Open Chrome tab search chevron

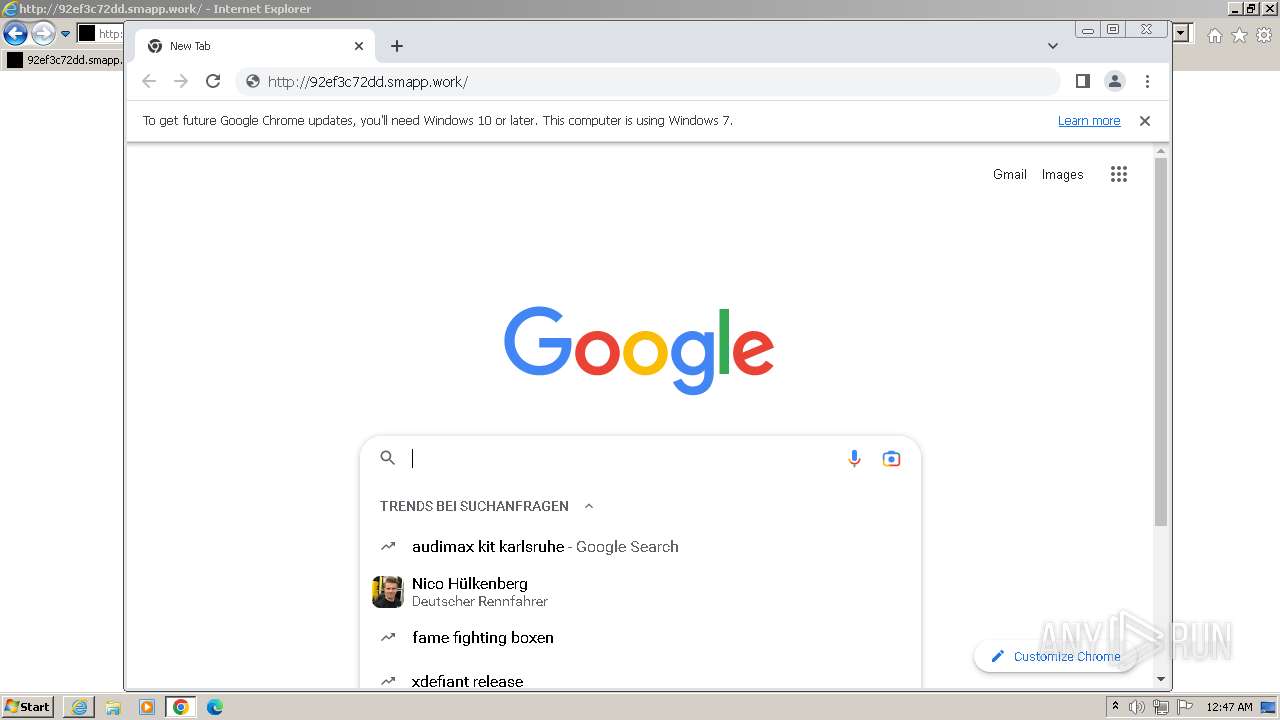[1053, 46]
